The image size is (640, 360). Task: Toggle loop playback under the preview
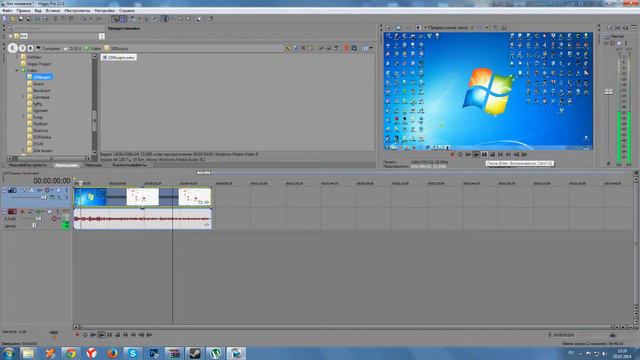[x=460, y=155]
